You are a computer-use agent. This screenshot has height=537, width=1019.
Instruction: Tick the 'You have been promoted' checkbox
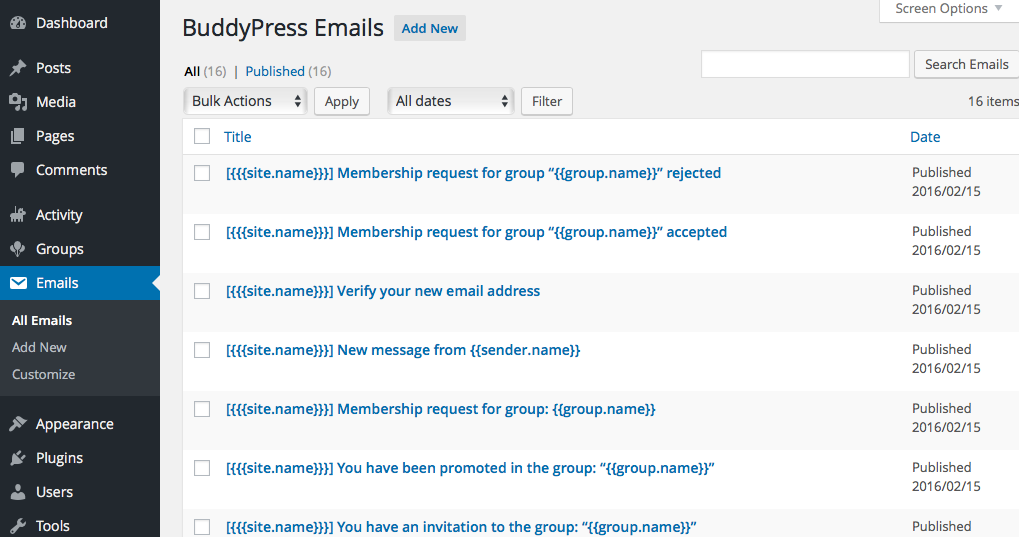(x=202, y=468)
